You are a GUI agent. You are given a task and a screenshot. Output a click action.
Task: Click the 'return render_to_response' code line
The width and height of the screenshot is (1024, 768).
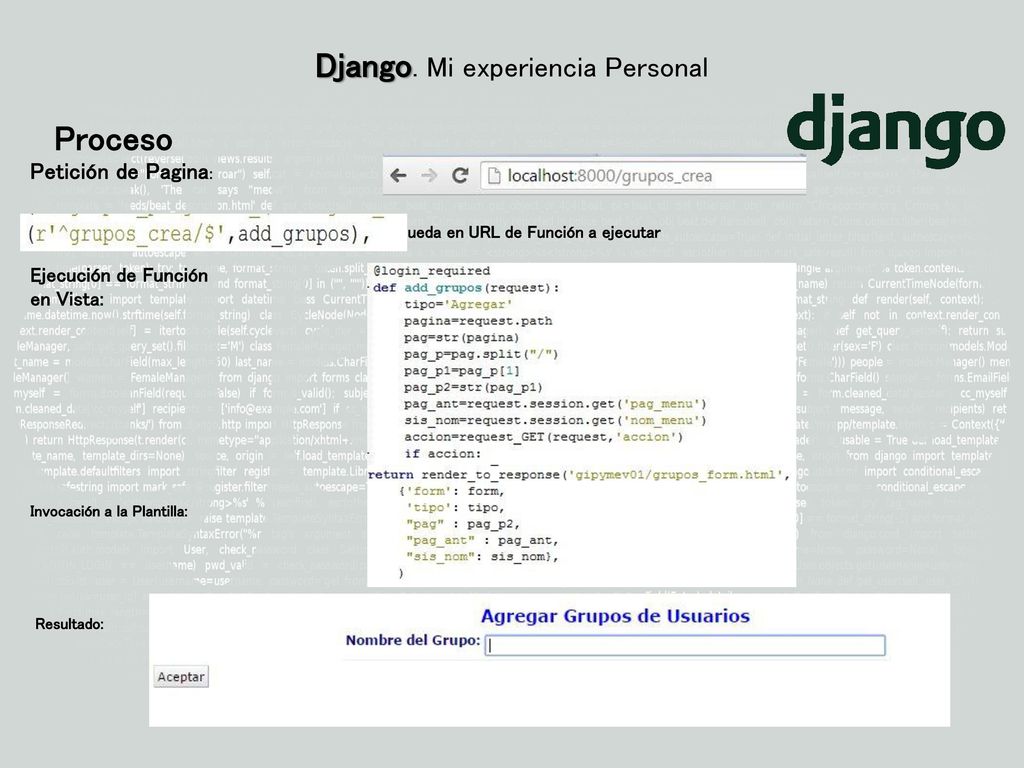click(579, 475)
